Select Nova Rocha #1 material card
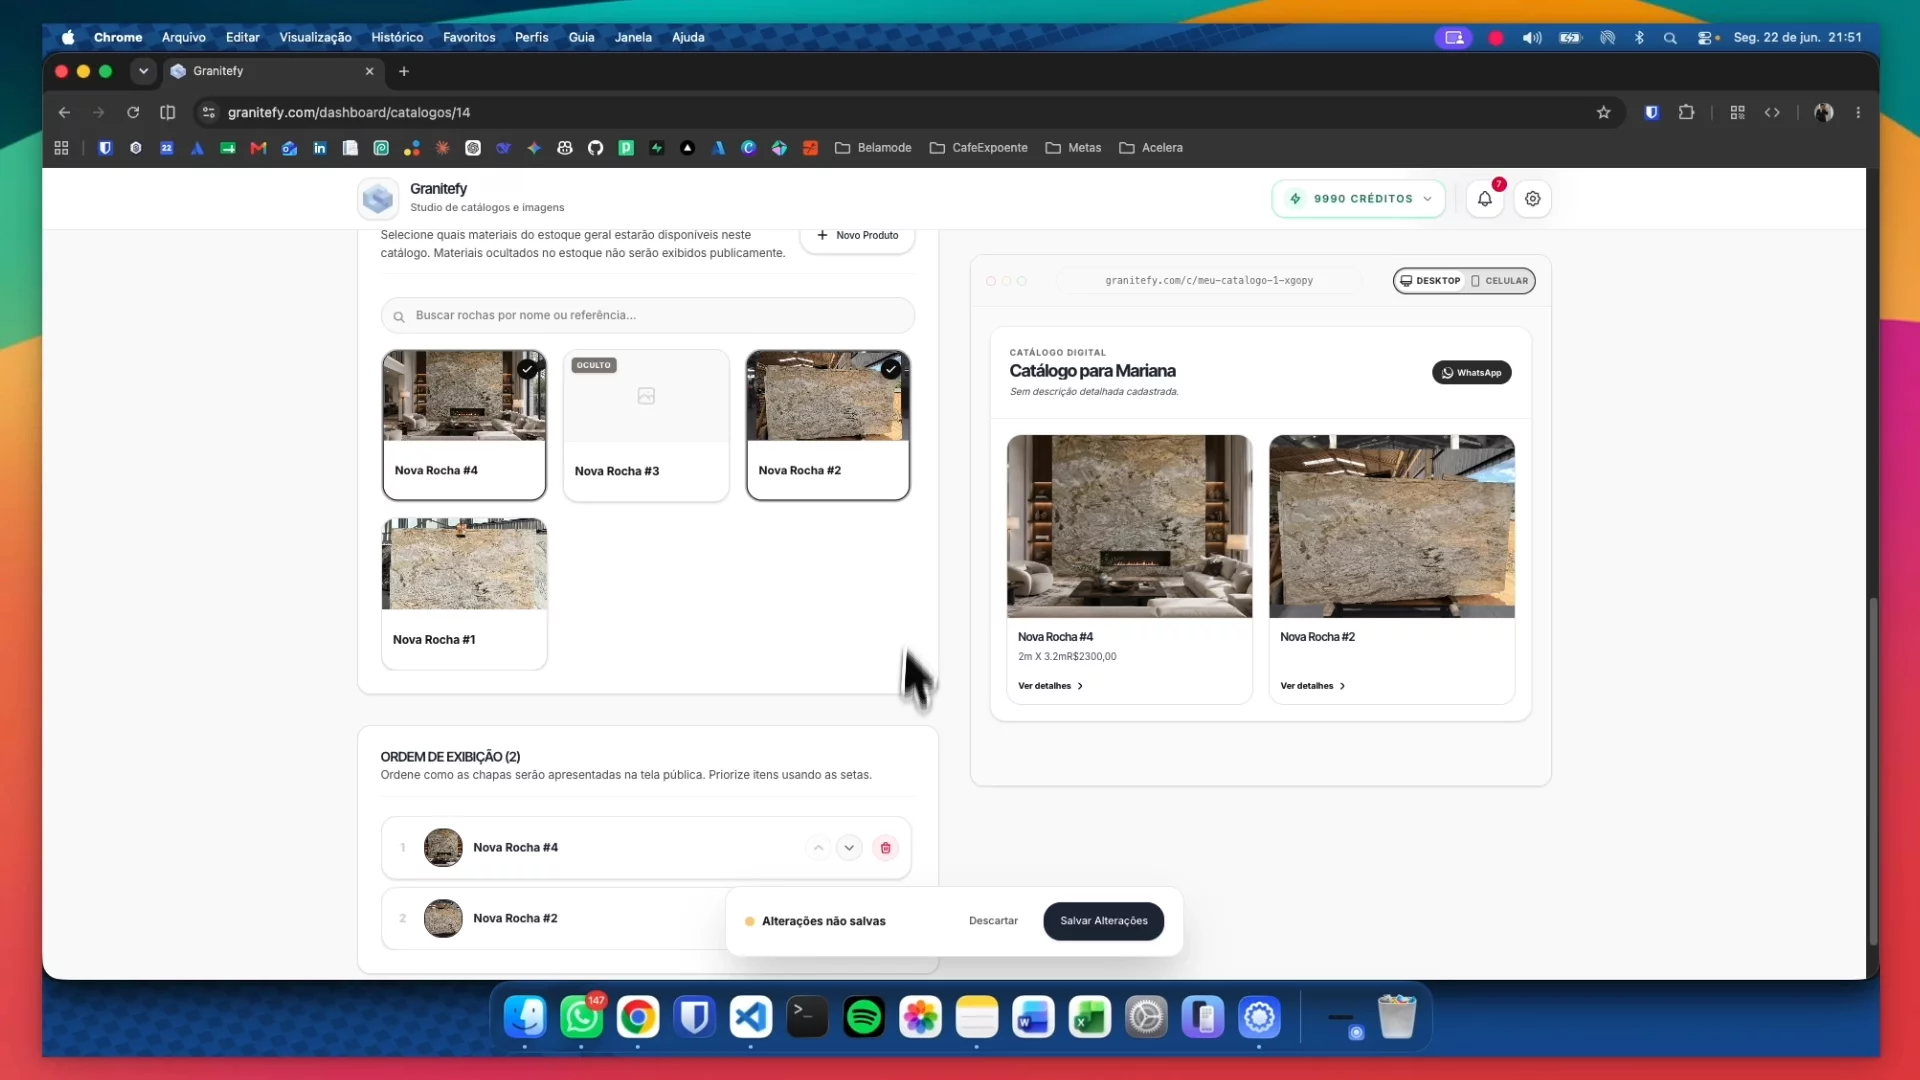 (464, 594)
